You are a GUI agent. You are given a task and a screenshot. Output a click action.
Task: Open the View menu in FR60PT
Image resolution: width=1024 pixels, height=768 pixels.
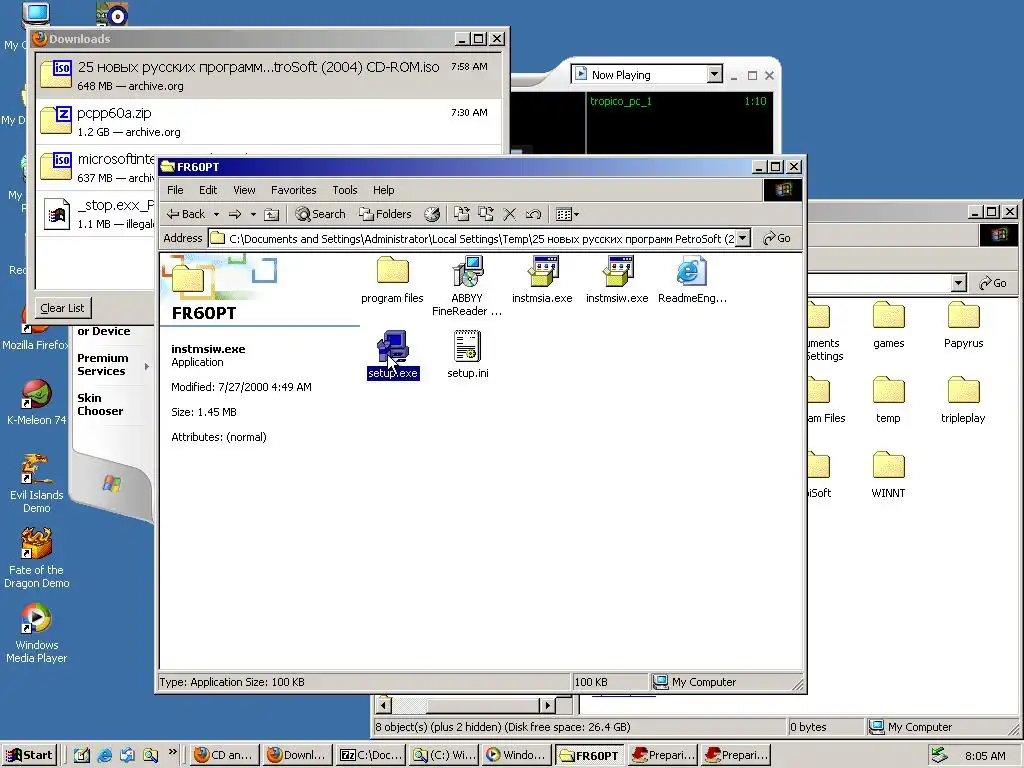tap(244, 190)
